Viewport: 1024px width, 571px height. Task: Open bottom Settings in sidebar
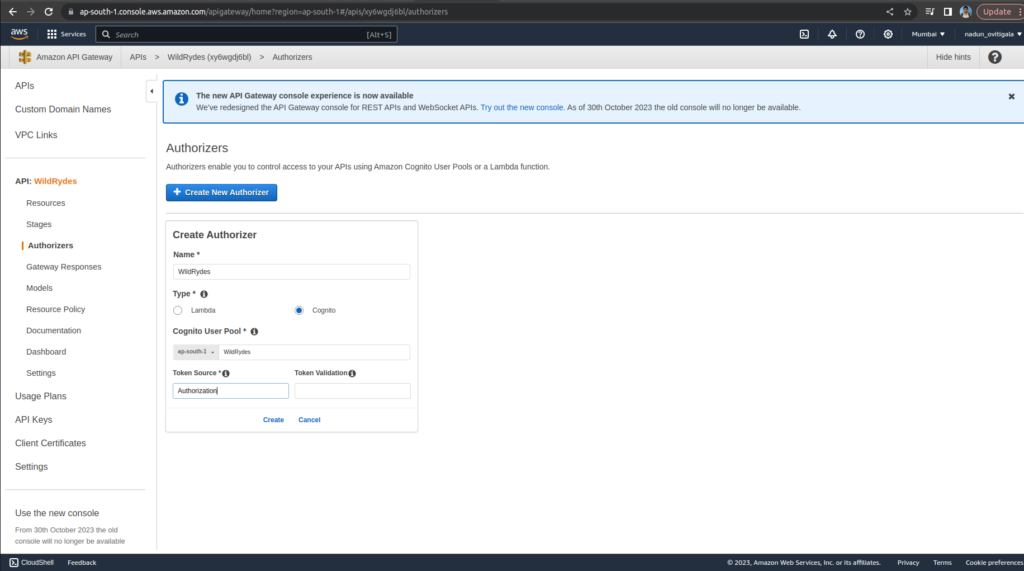31,466
